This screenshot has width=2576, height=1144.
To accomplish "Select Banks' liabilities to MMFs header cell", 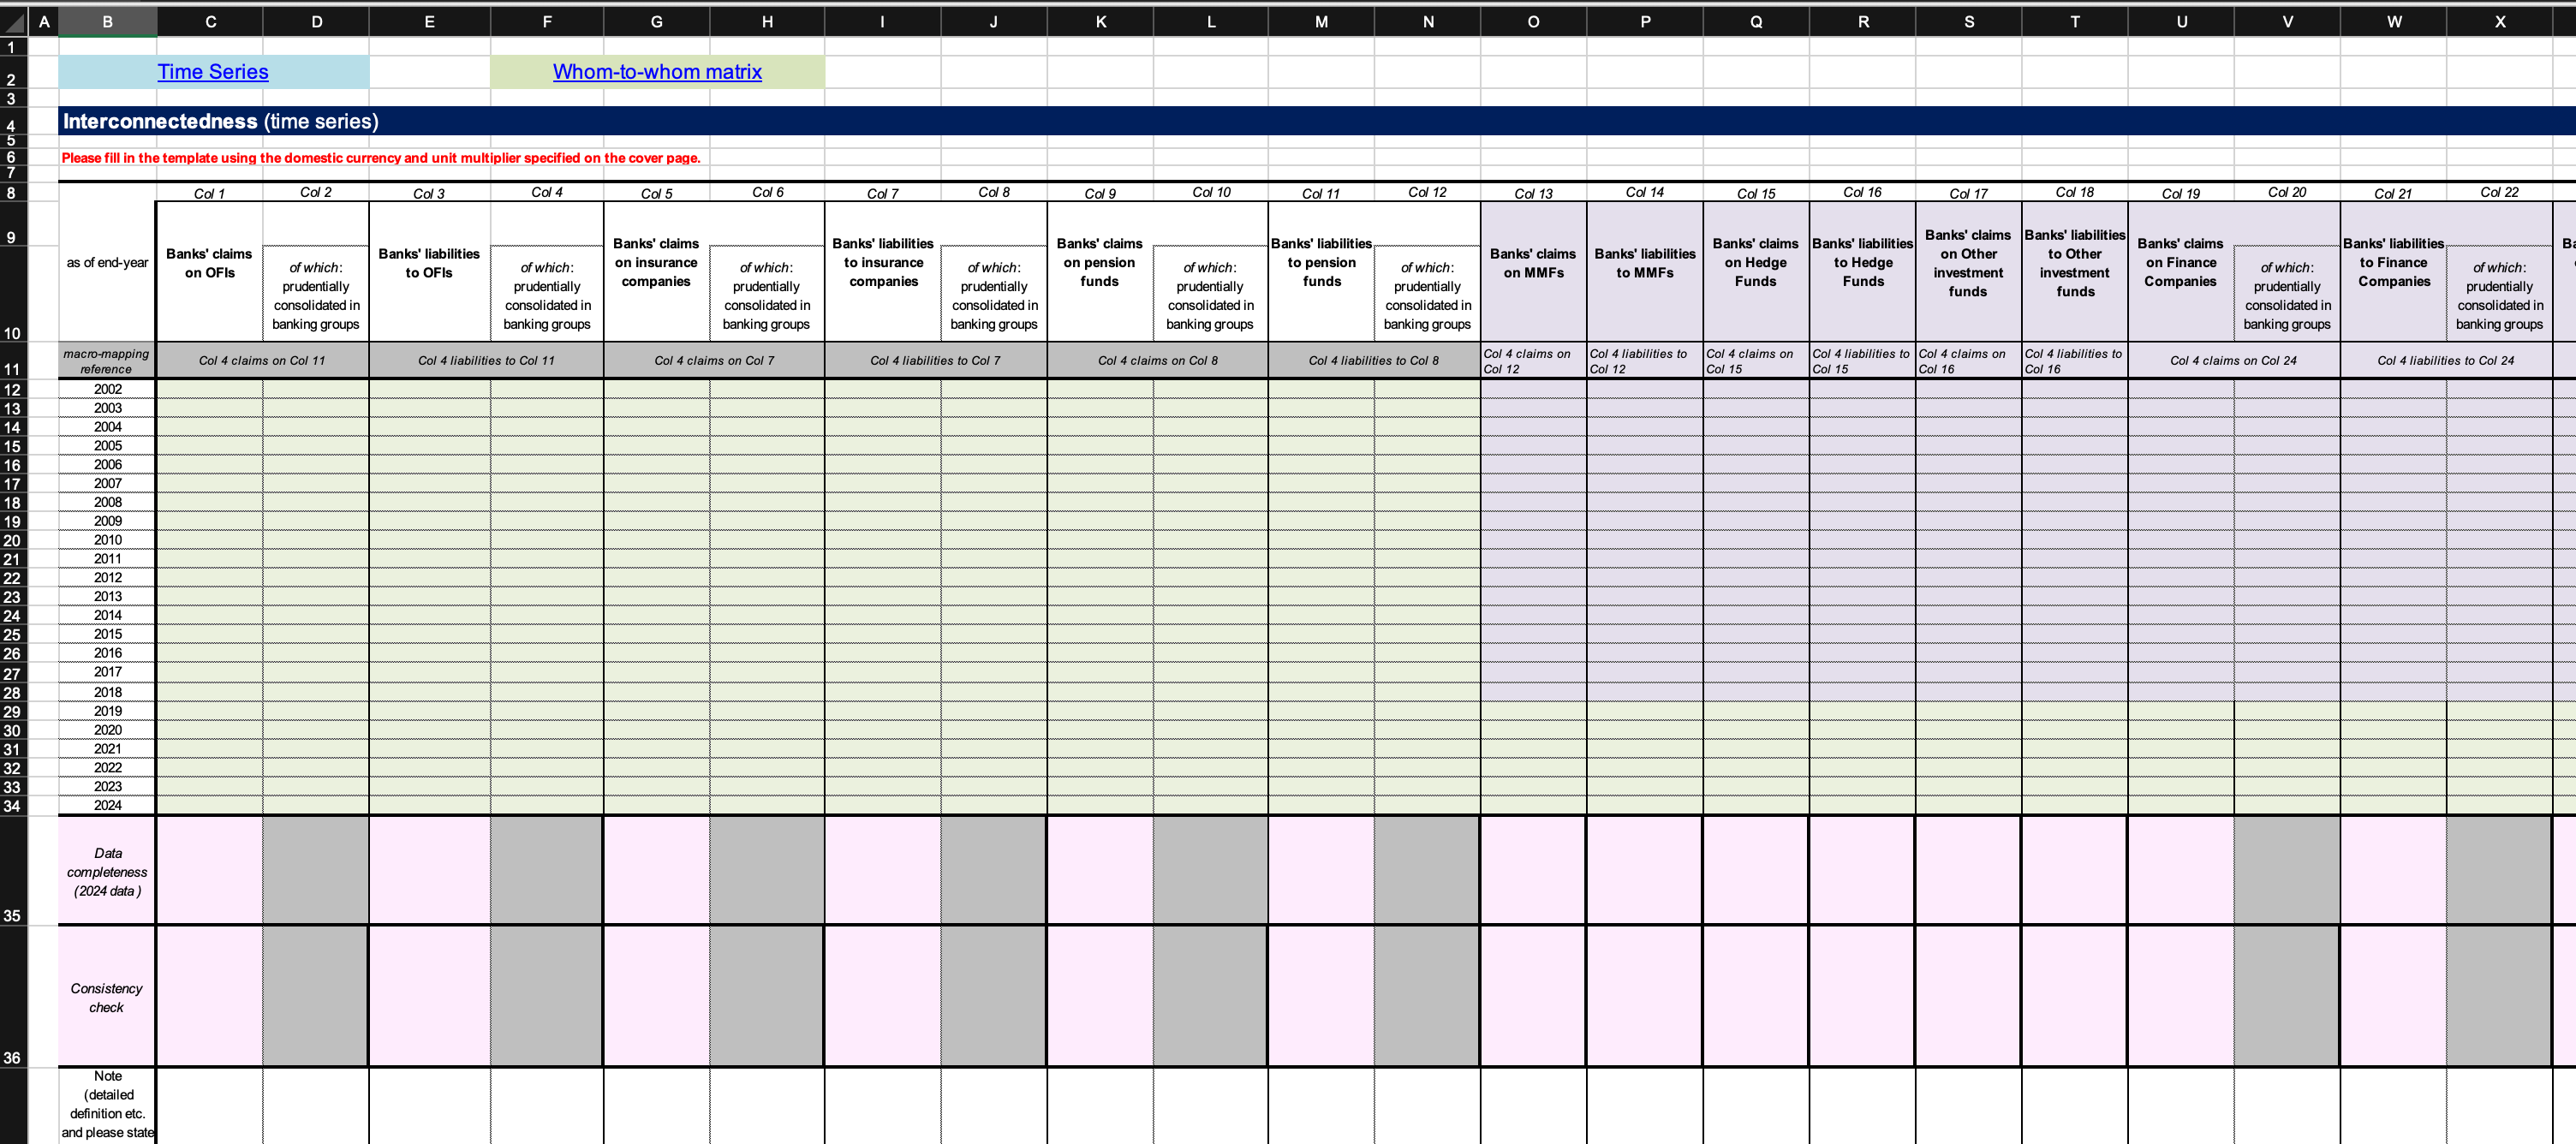I will (1644, 263).
